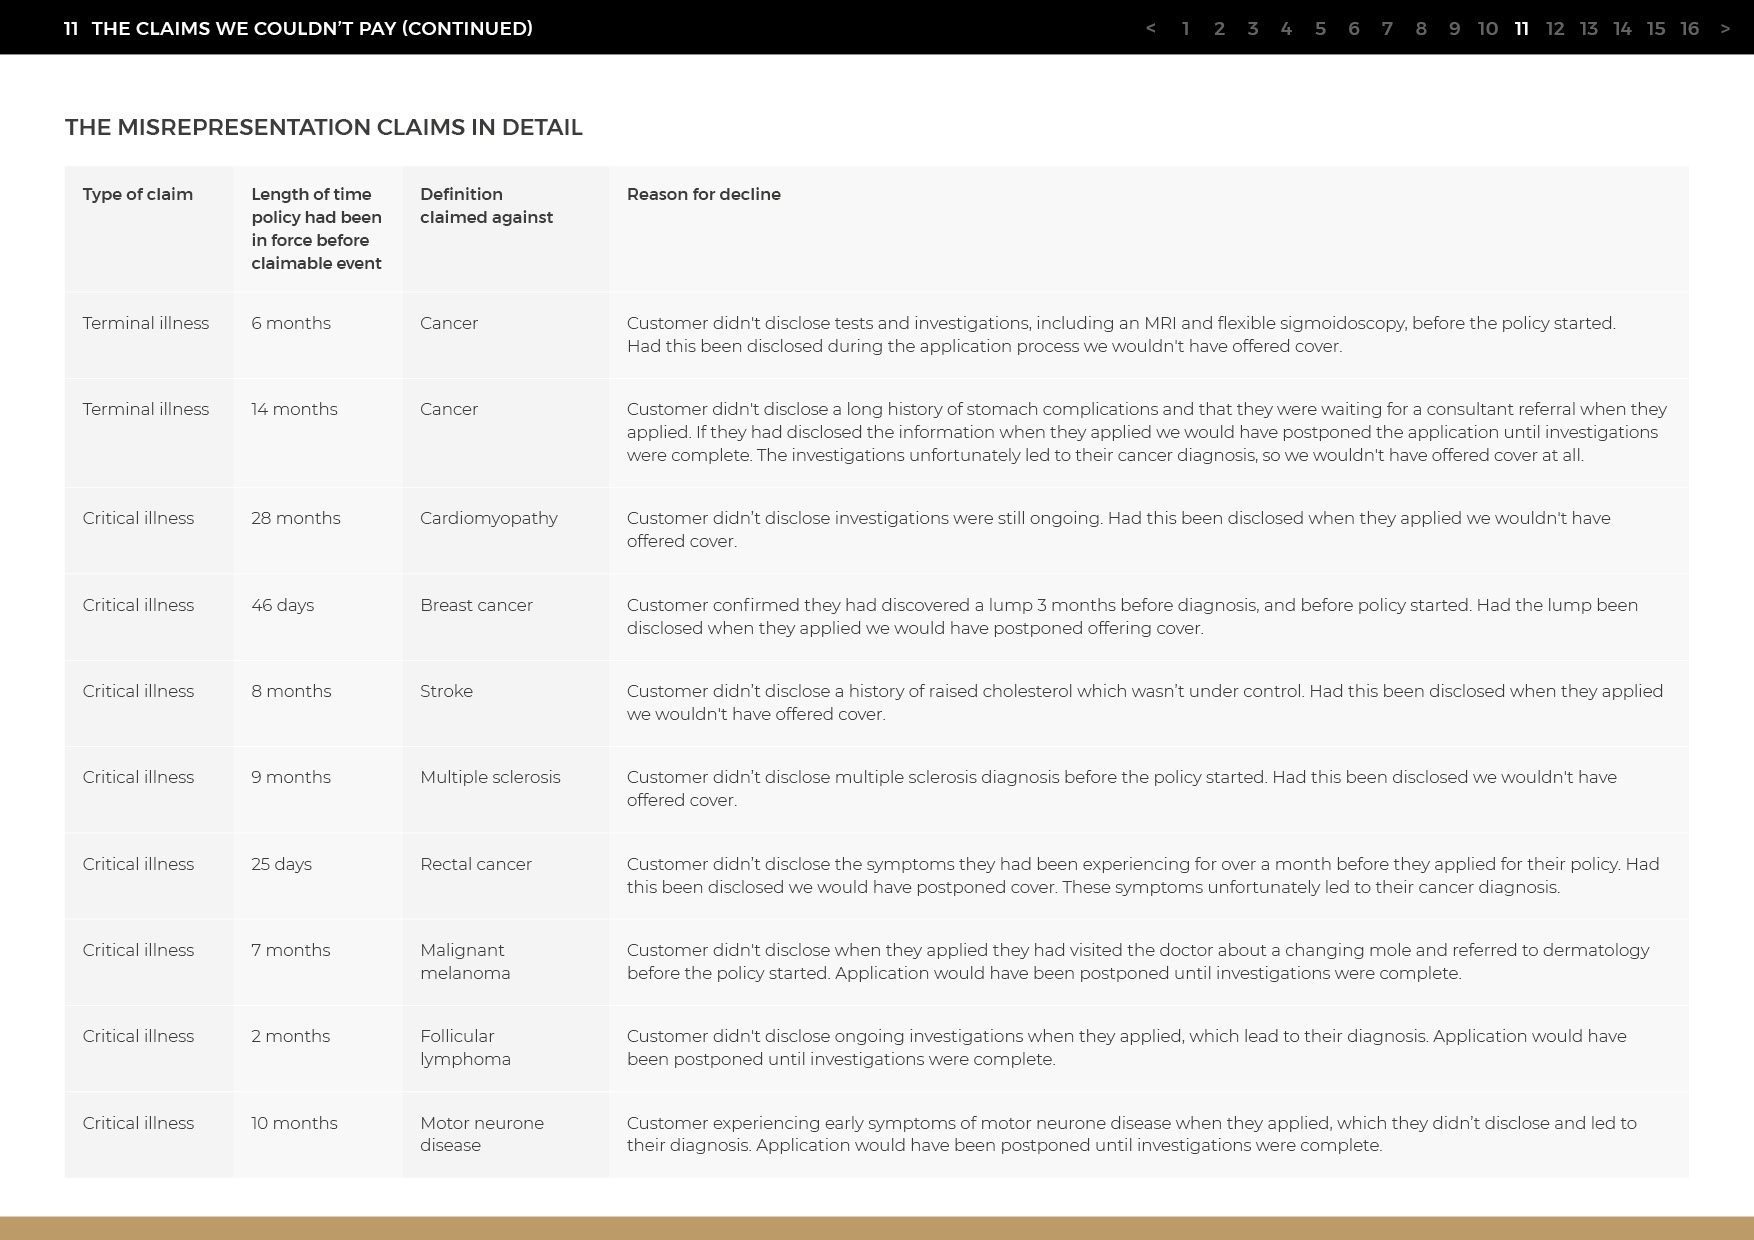Jump to page 3

(1253, 29)
